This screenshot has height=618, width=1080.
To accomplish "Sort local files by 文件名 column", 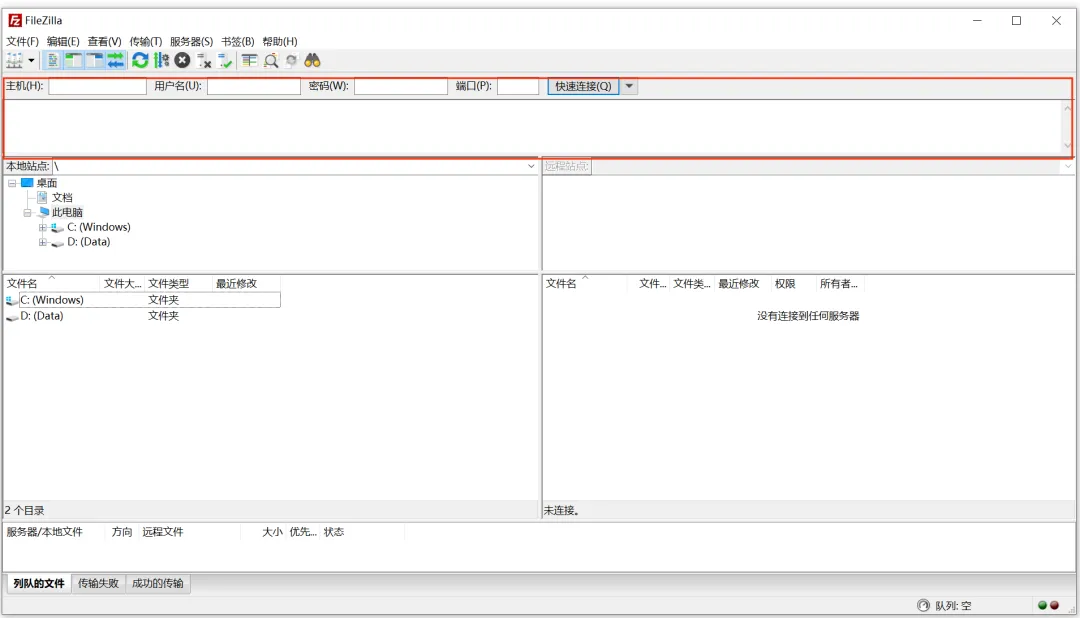I will coord(52,284).
